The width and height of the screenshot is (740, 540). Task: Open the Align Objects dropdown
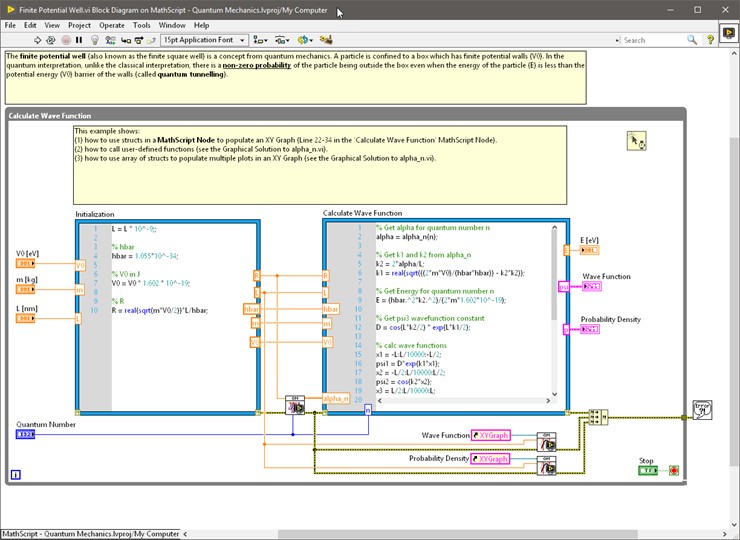point(260,40)
